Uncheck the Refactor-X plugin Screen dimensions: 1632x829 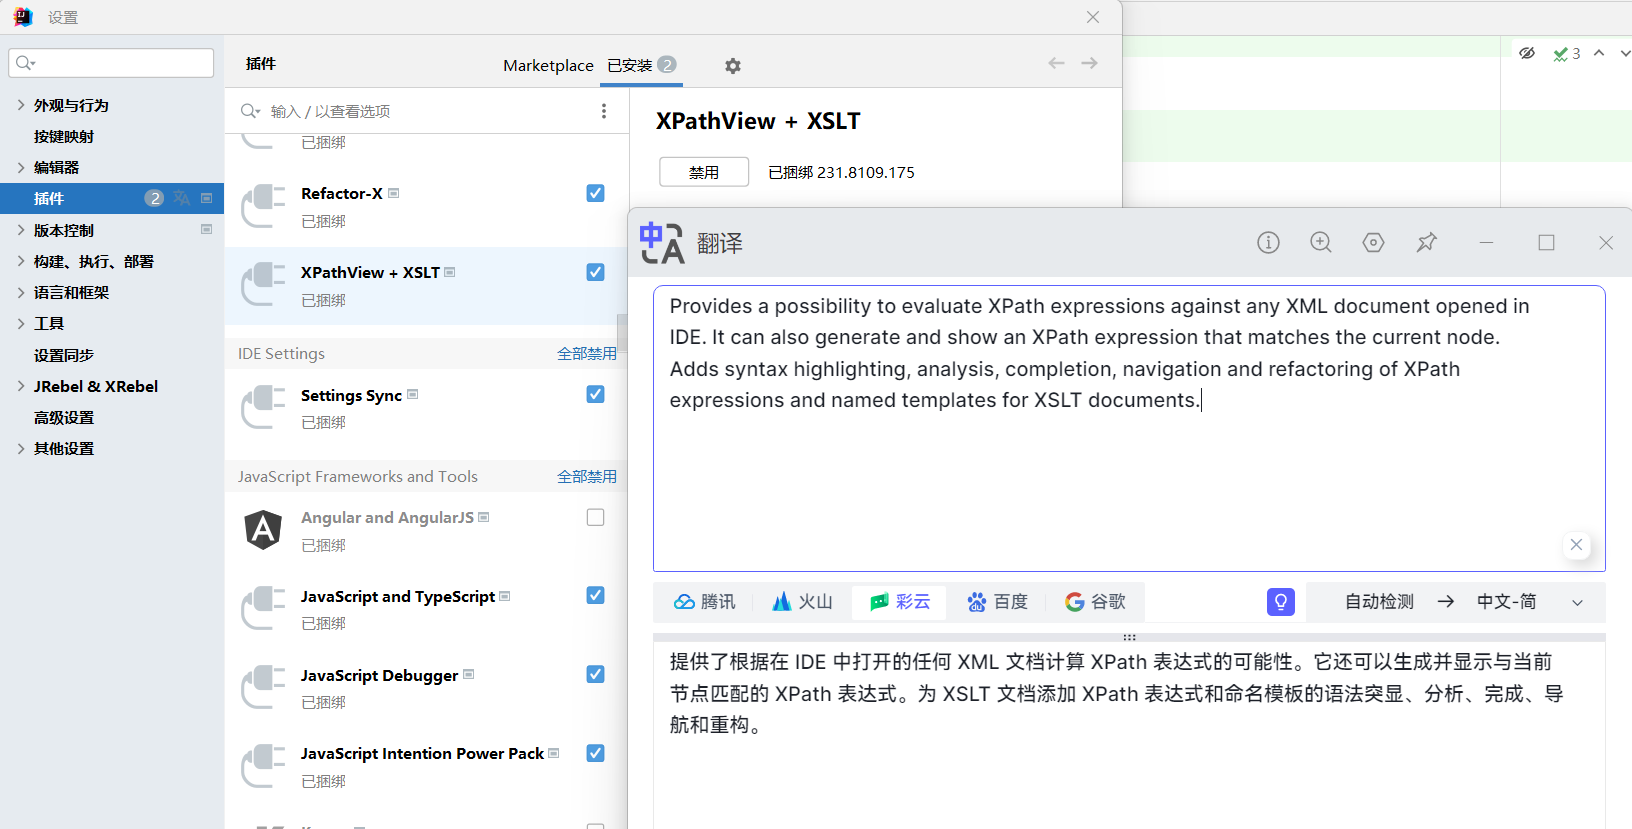click(595, 193)
